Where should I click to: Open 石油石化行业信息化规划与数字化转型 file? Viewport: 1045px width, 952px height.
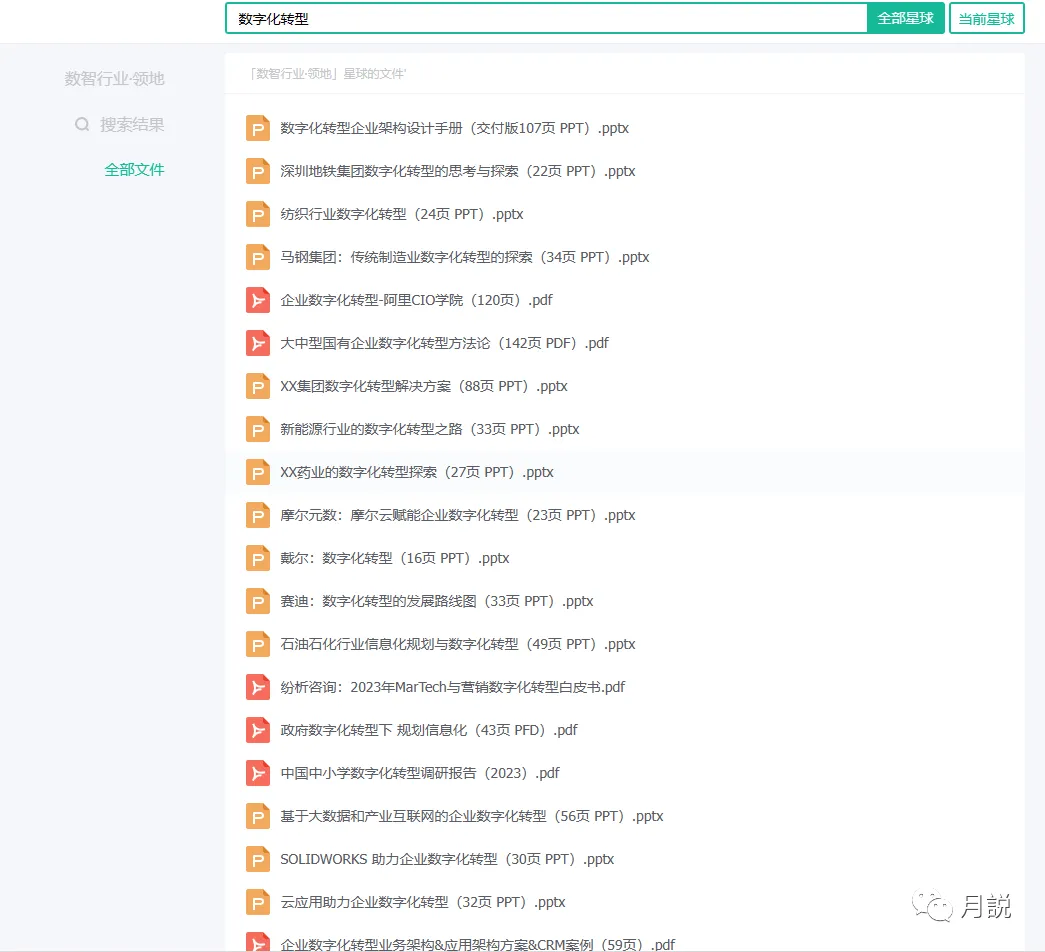click(x=458, y=644)
